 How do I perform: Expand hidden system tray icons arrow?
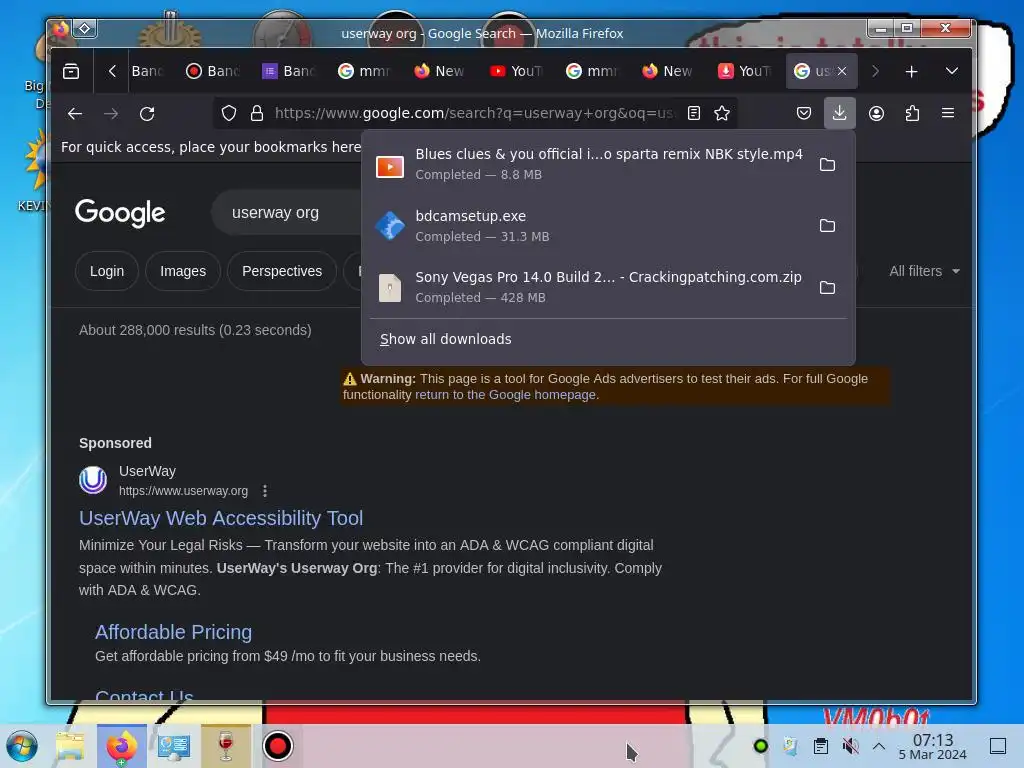click(x=878, y=746)
